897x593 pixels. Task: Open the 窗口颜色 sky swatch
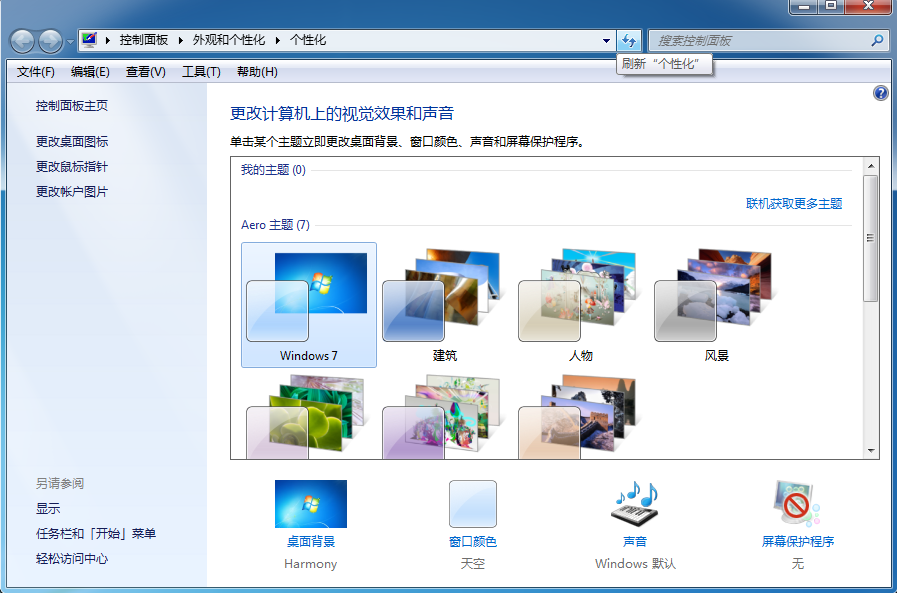472,504
